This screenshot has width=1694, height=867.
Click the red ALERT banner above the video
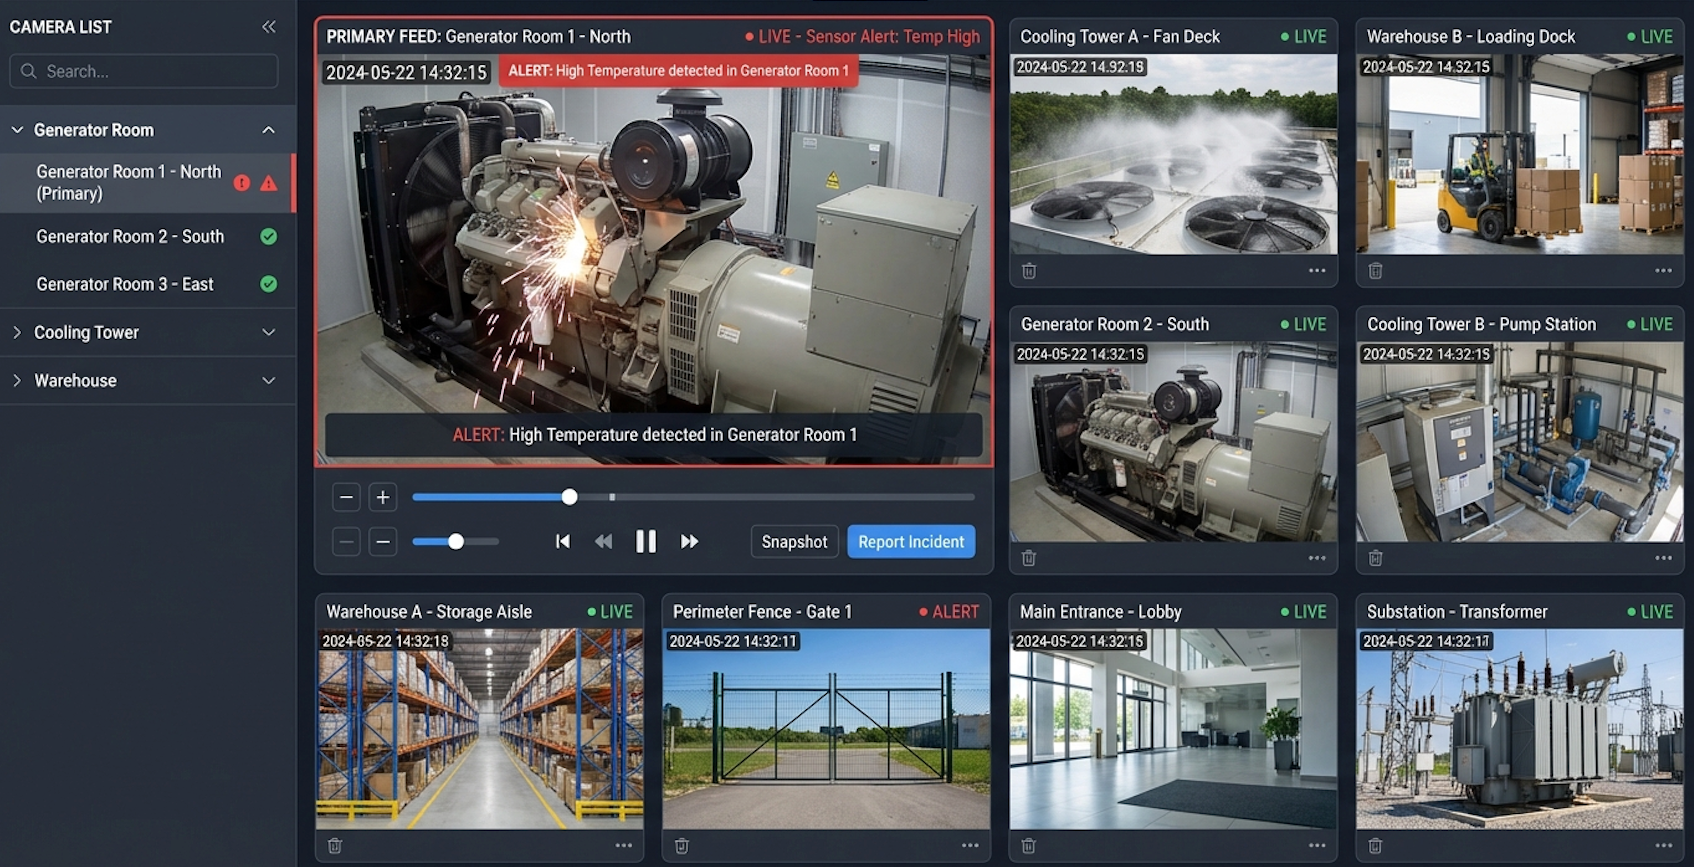click(678, 71)
